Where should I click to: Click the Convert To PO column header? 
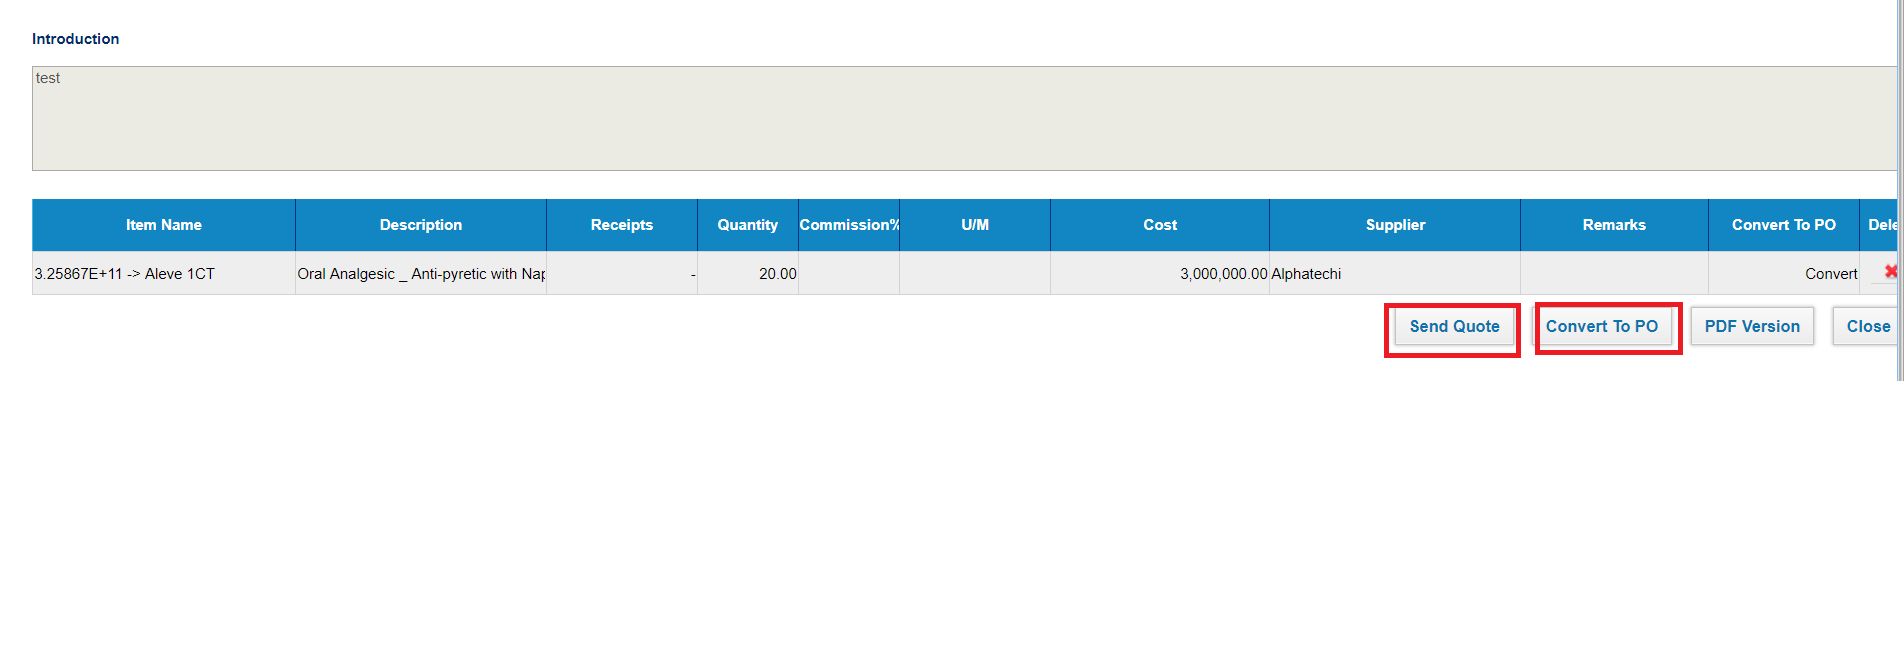coord(1784,225)
